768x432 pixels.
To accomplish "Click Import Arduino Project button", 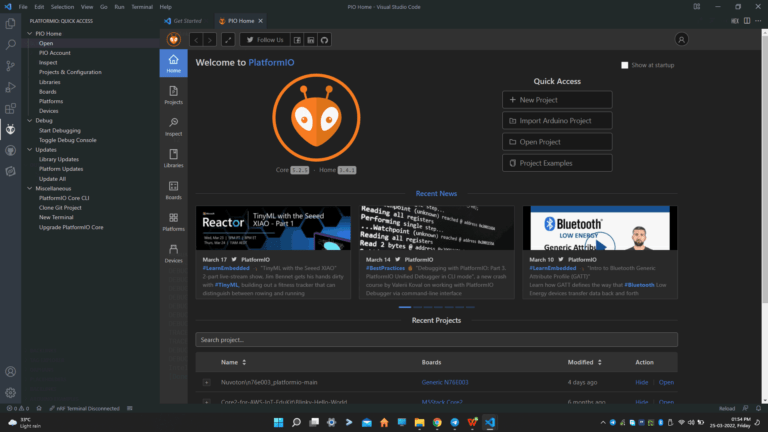I will coord(557,121).
